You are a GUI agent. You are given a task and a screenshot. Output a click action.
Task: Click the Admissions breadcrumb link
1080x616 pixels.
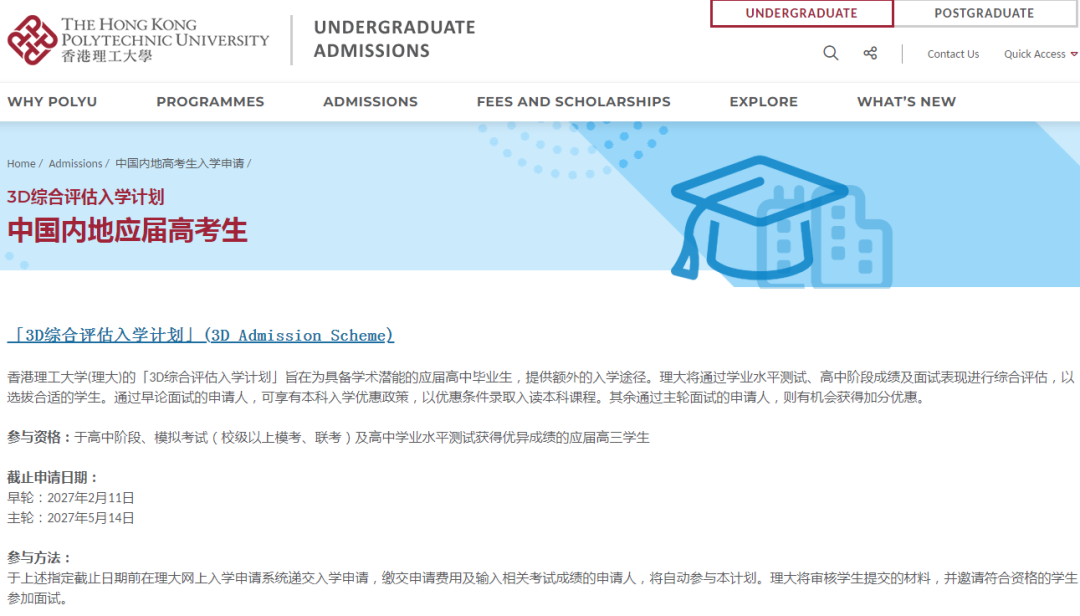pos(75,163)
